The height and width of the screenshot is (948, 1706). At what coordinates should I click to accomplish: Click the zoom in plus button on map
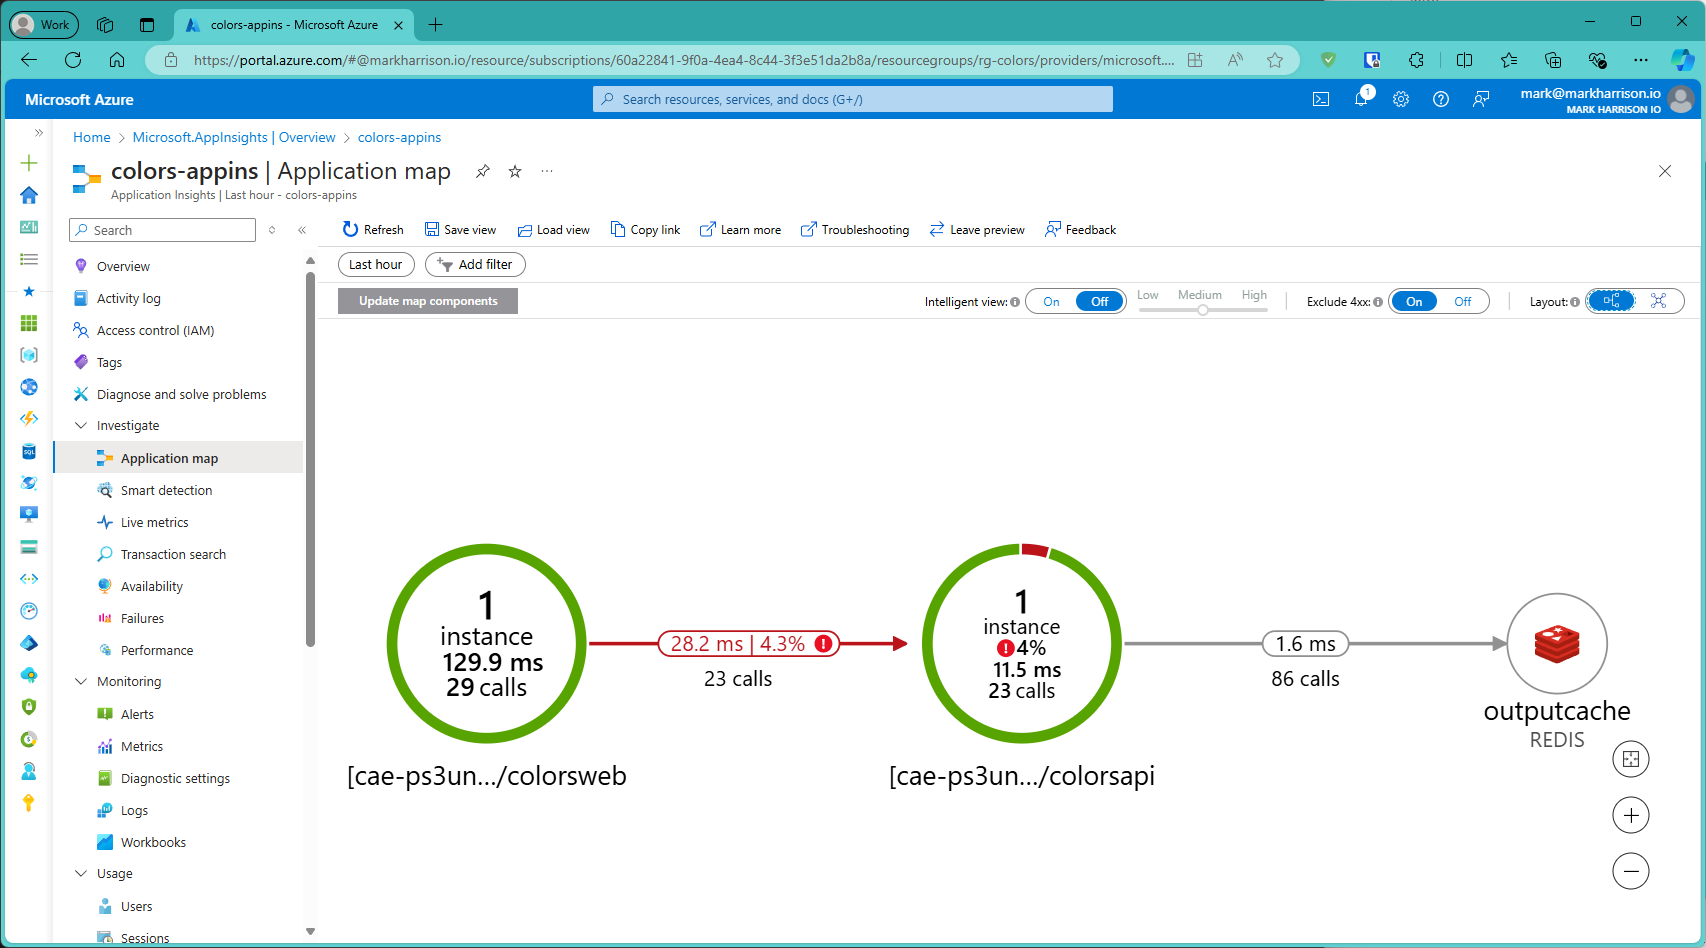point(1630,815)
